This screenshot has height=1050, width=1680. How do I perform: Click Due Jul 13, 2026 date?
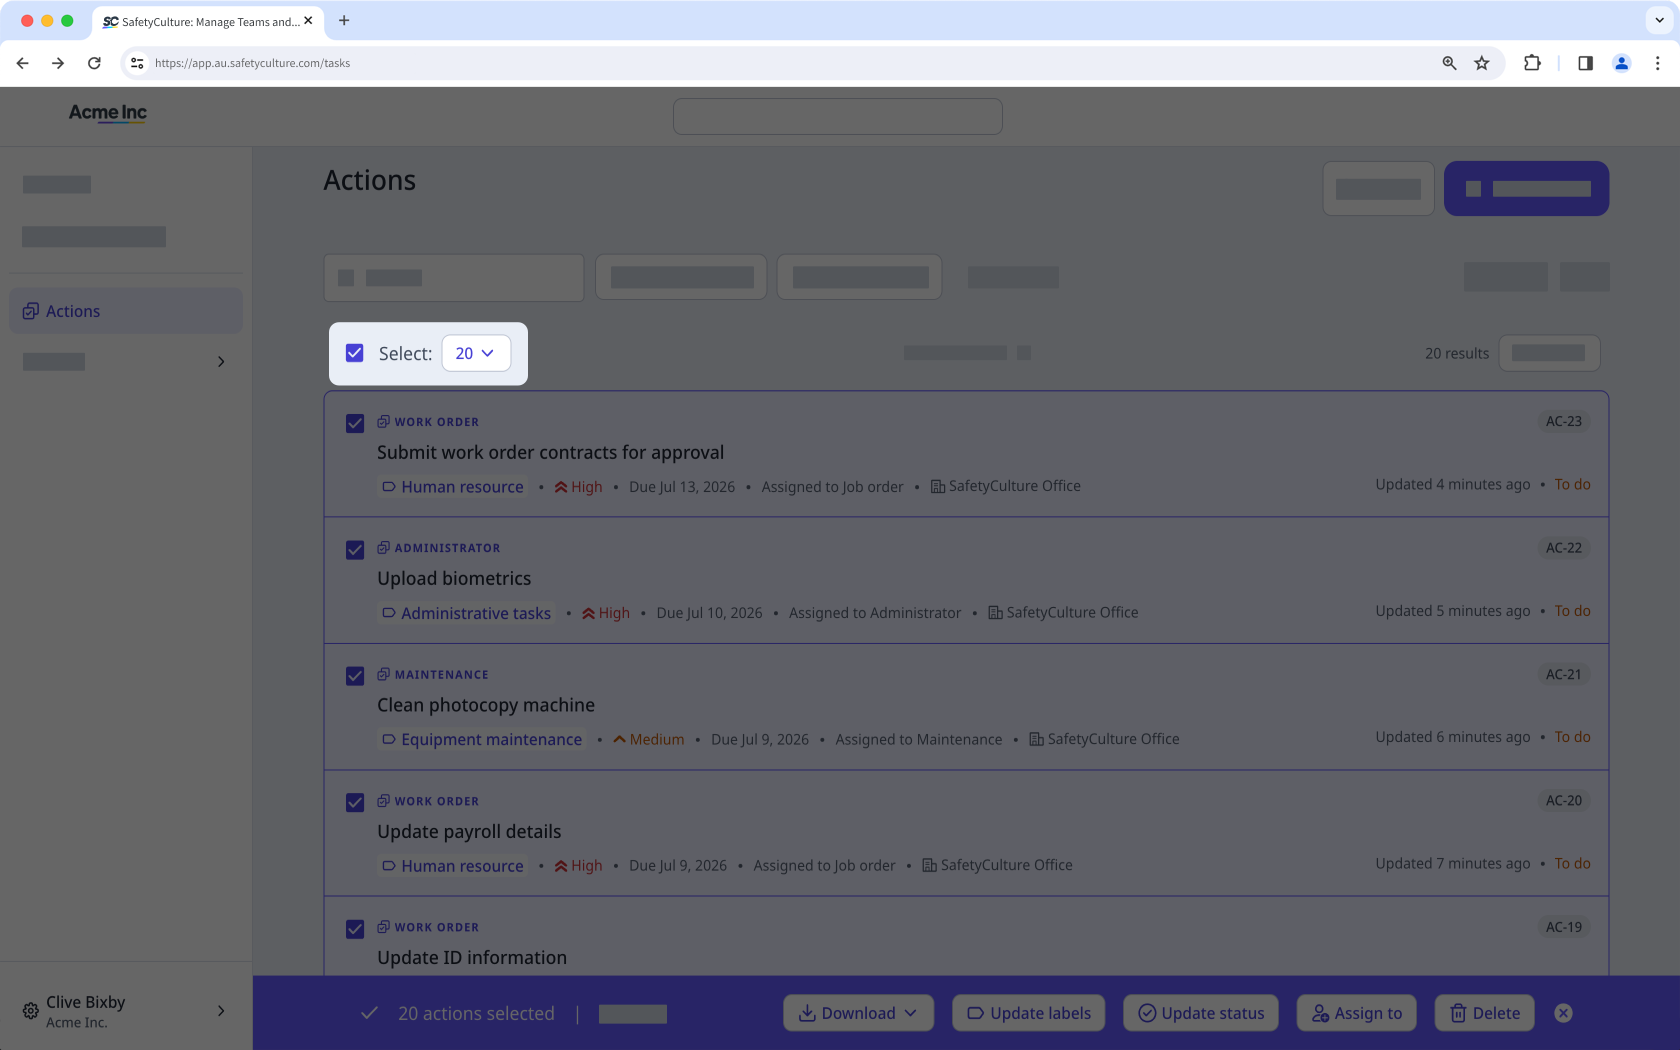(x=682, y=487)
